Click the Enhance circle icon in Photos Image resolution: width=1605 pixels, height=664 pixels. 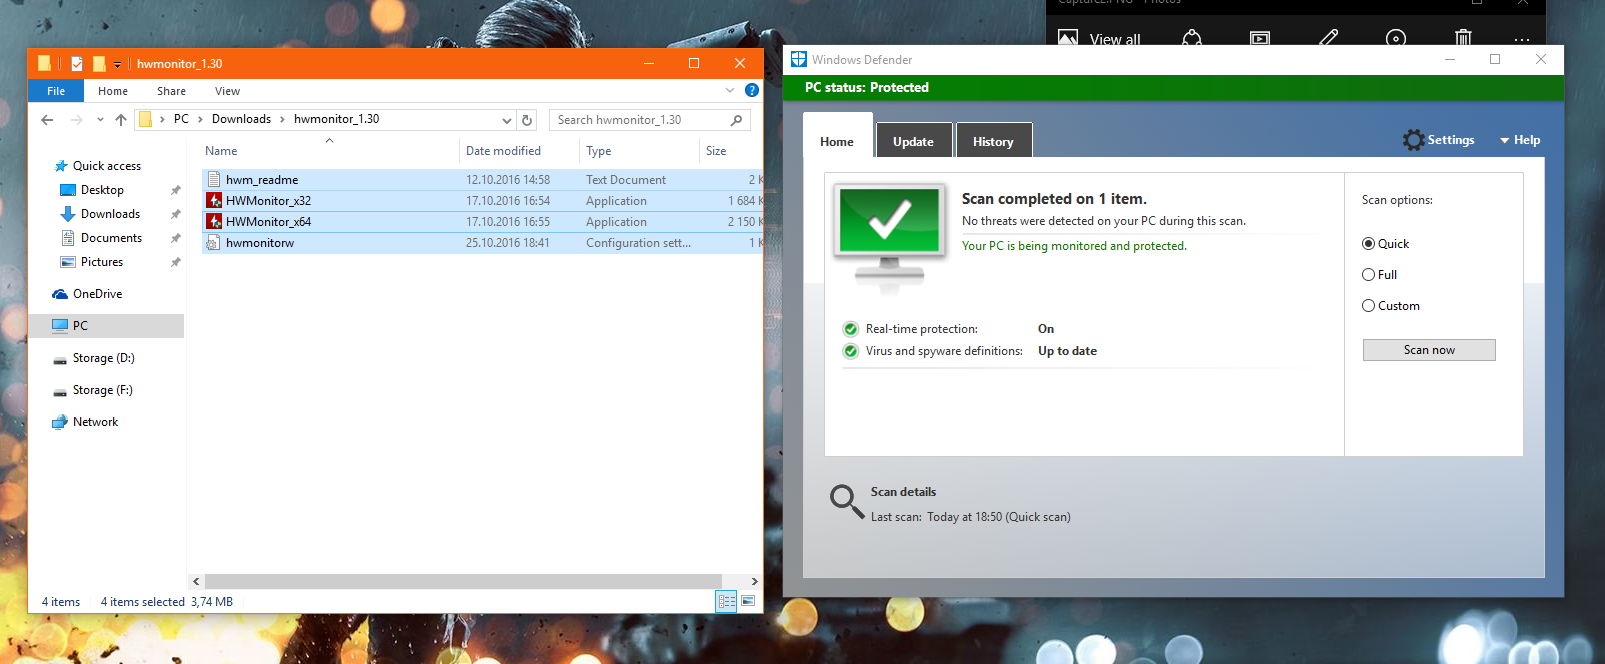(x=1396, y=38)
